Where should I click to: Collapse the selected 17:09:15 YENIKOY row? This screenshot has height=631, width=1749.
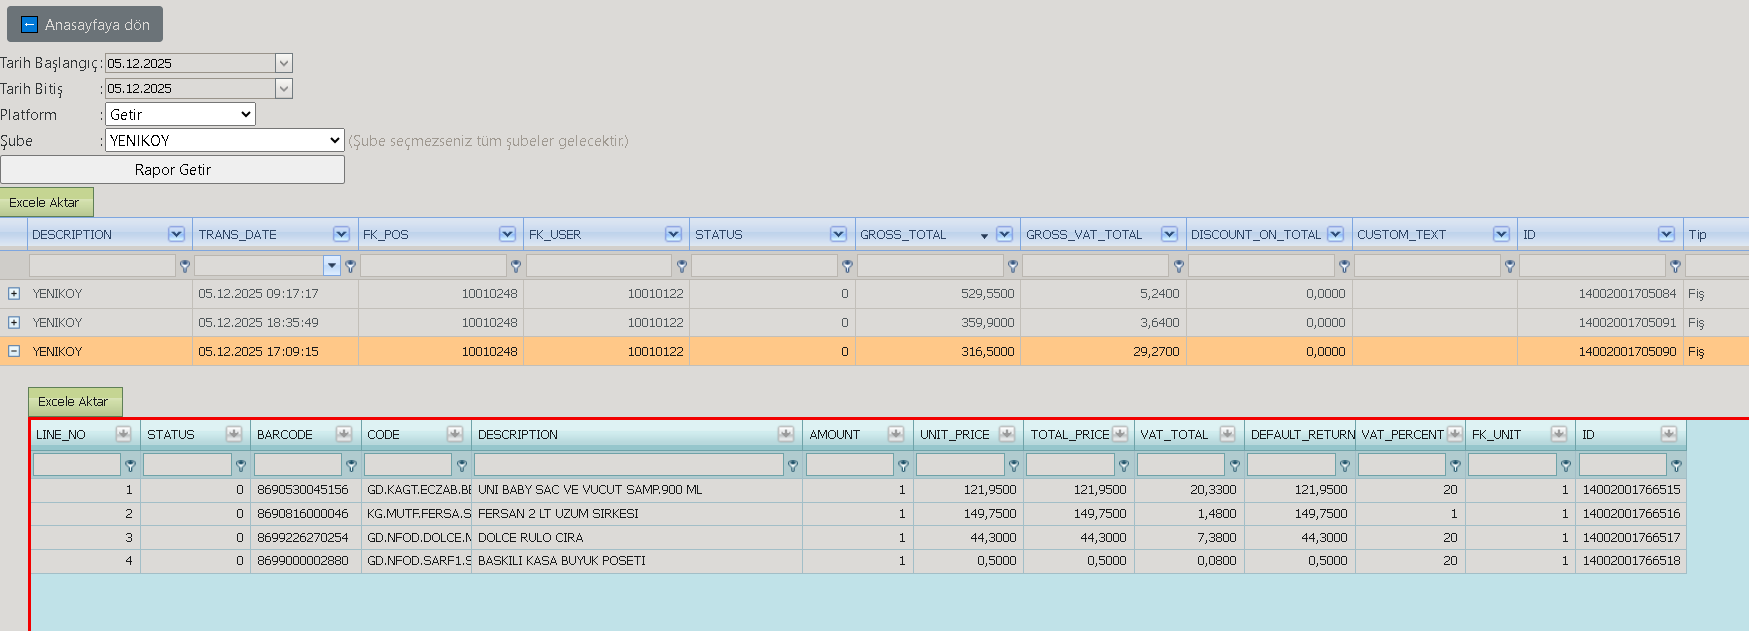coord(14,352)
